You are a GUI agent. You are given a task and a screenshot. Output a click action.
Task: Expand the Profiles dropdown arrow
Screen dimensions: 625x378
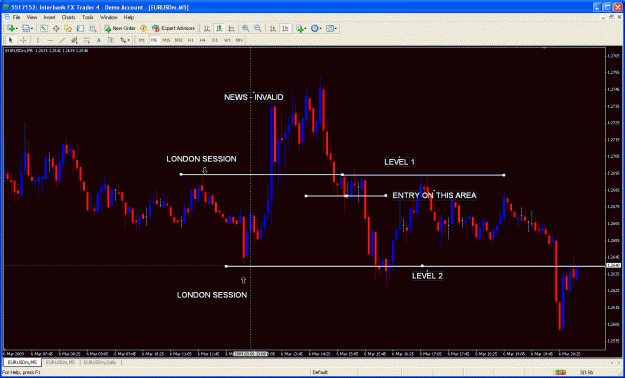(32, 29)
